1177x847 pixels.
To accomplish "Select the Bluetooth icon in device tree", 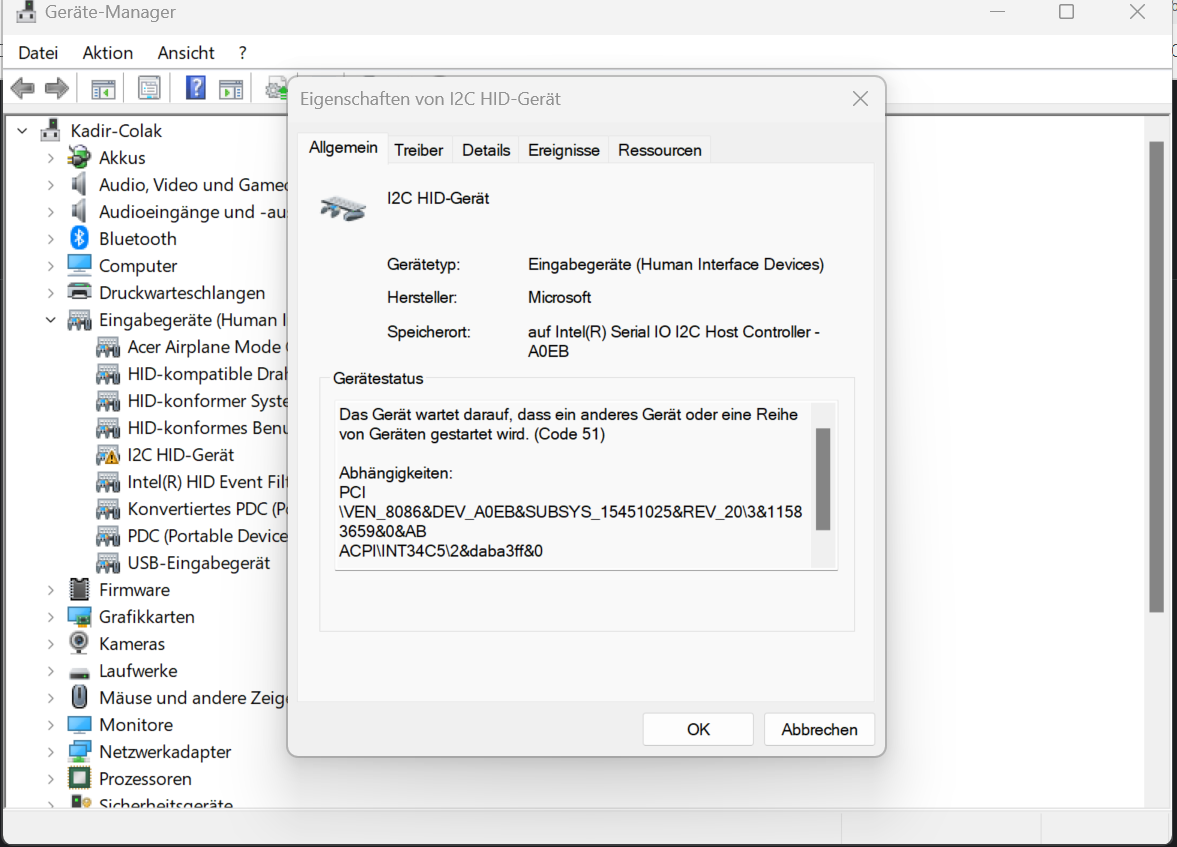I will 80,239.
